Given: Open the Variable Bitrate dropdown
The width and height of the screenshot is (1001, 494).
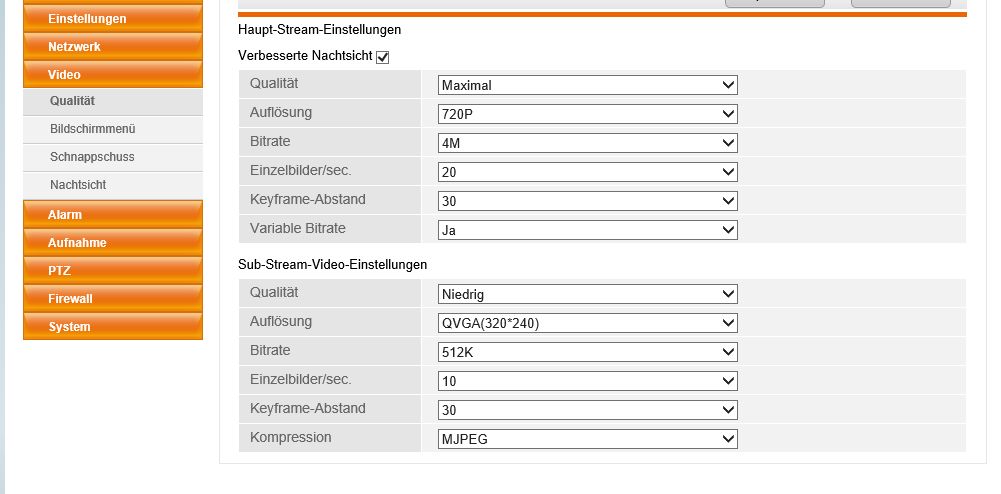Looking at the screenshot, I should click(x=587, y=230).
